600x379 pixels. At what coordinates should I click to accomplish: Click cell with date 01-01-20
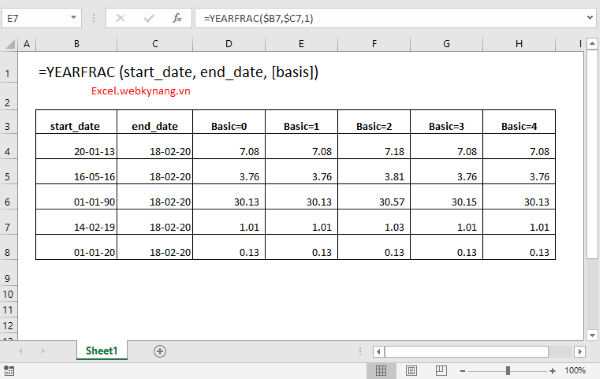coord(76,247)
